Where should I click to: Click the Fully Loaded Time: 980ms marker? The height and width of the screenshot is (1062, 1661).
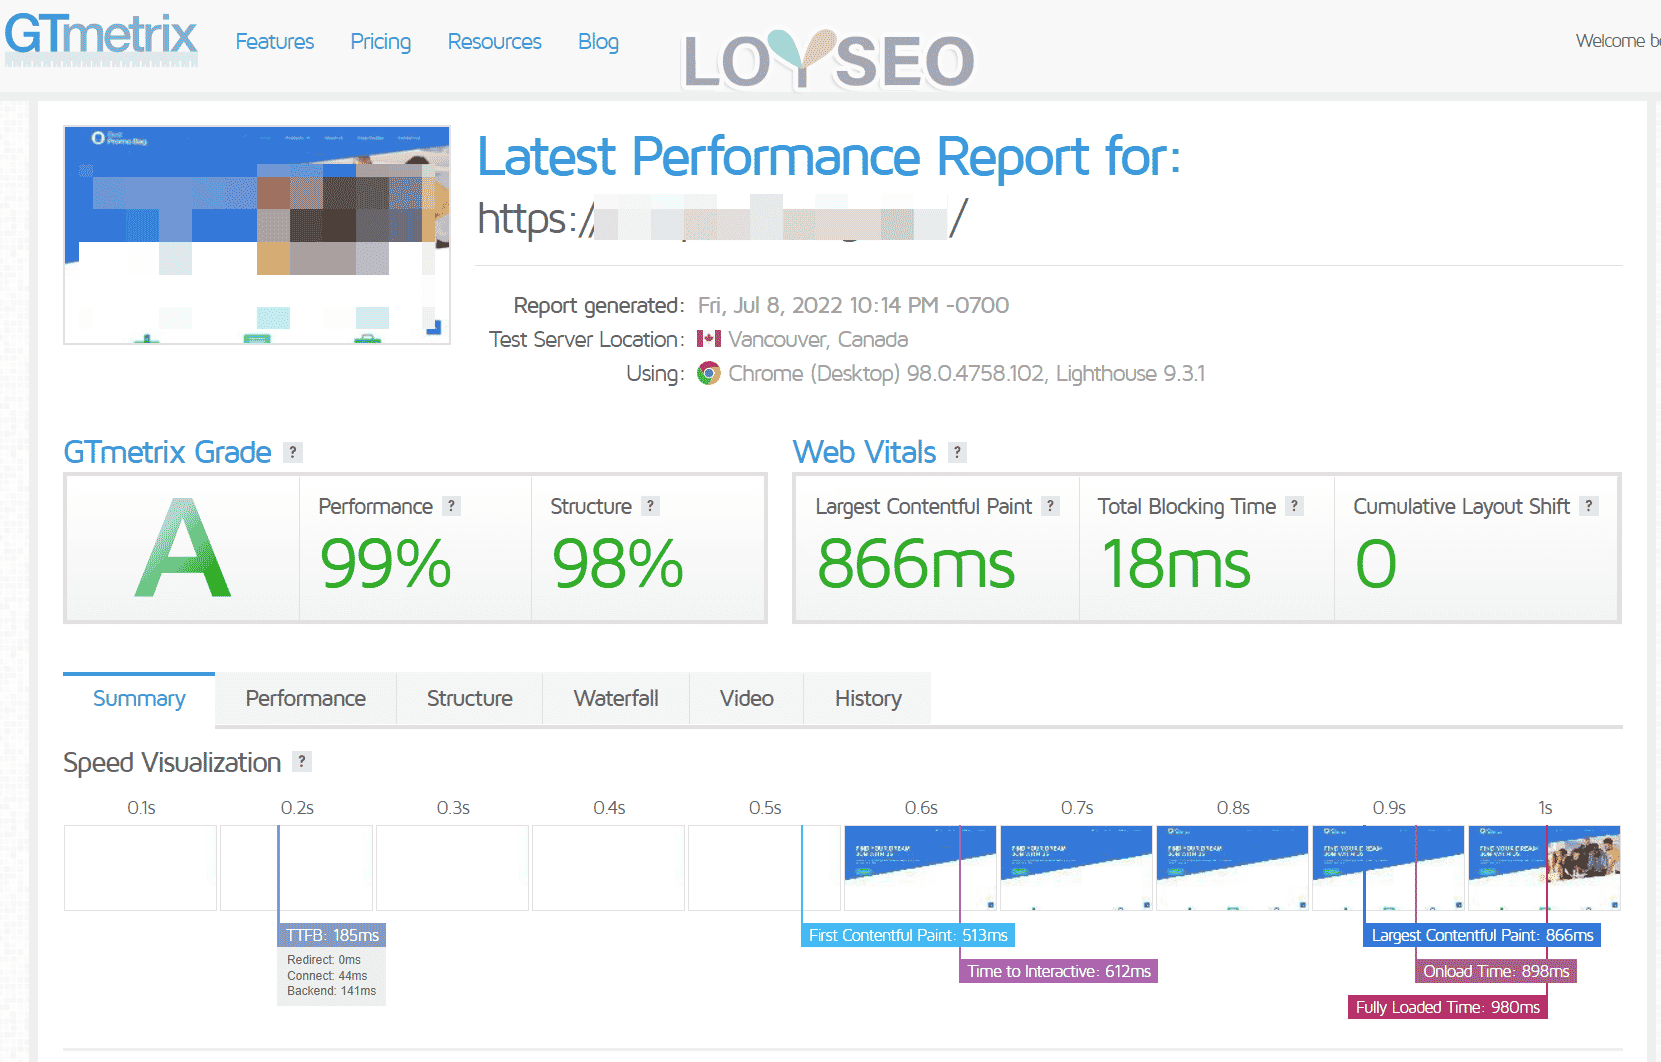(x=1448, y=1007)
